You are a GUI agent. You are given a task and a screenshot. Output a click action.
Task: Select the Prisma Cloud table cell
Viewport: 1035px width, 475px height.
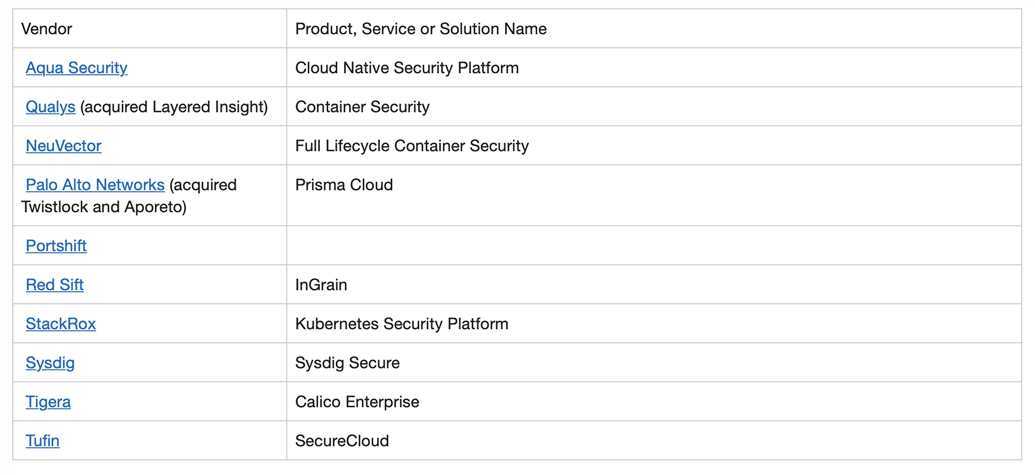click(x=654, y=195)
